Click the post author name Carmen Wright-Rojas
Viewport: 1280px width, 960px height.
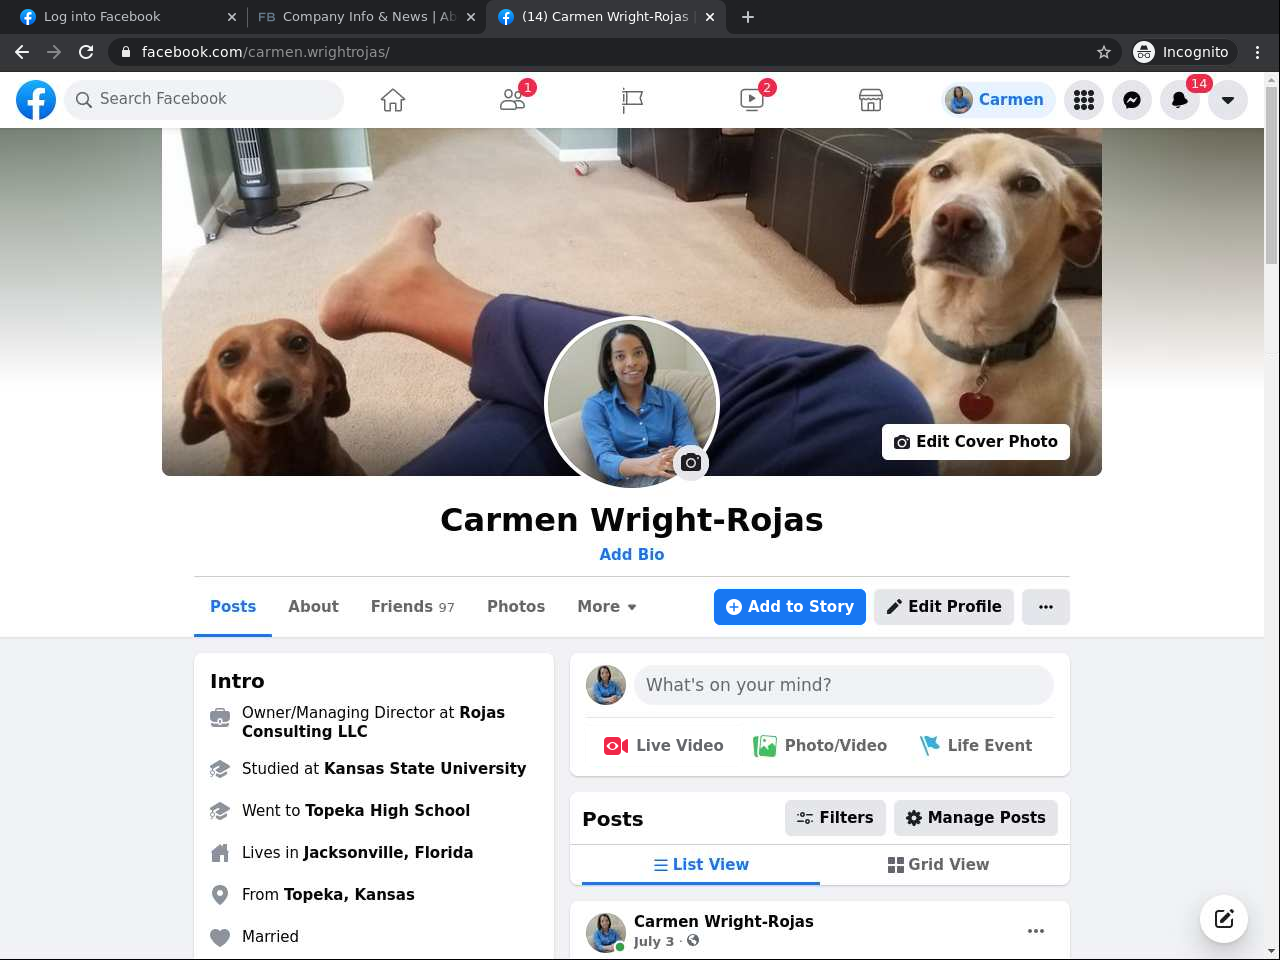pos(724,922)
